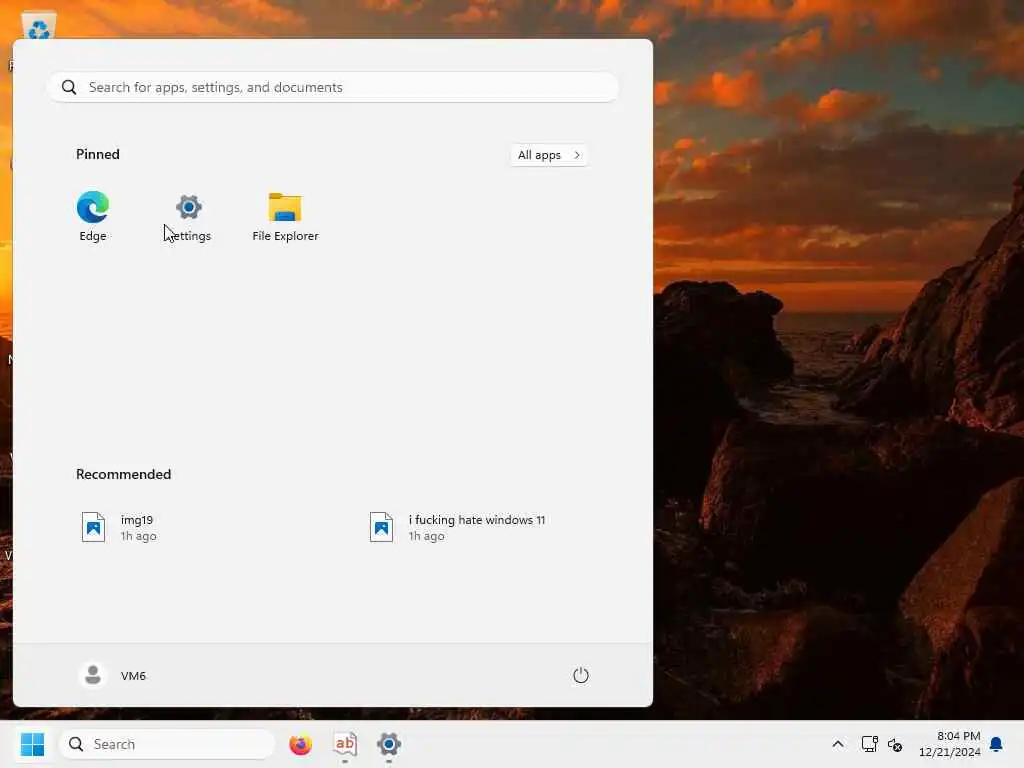Image resolution: width=1024 pixels, height=768 pixels.
Task: Click the magnifier icon in the Start search bar
Action: [69, 87]
